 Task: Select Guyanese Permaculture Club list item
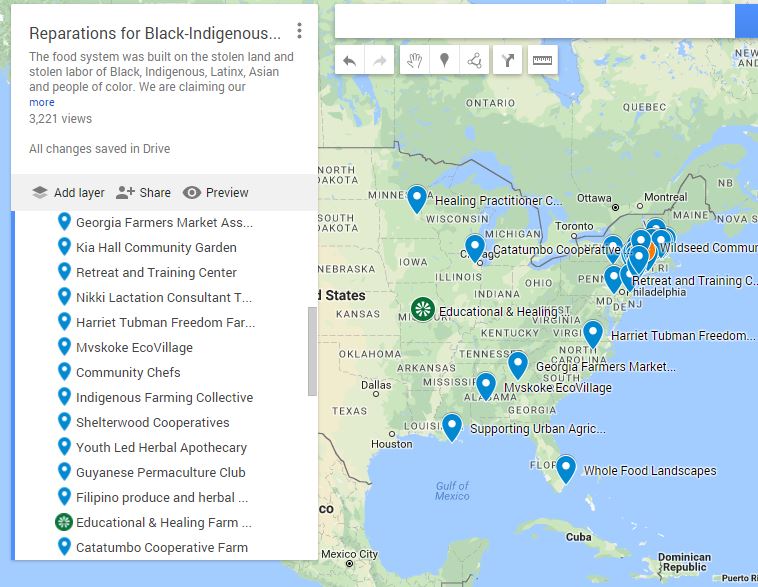click(160, 472)
